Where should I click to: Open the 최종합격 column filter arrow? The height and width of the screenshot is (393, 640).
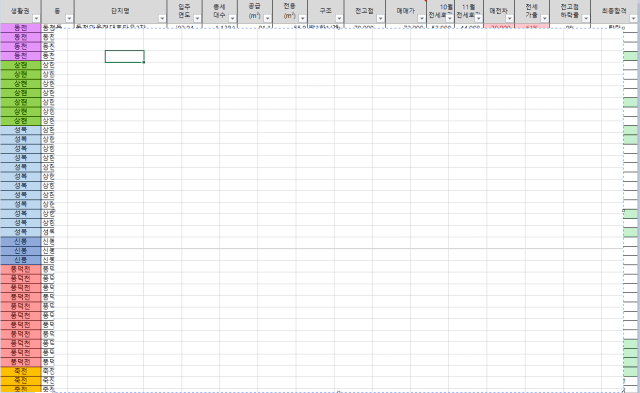633,18
